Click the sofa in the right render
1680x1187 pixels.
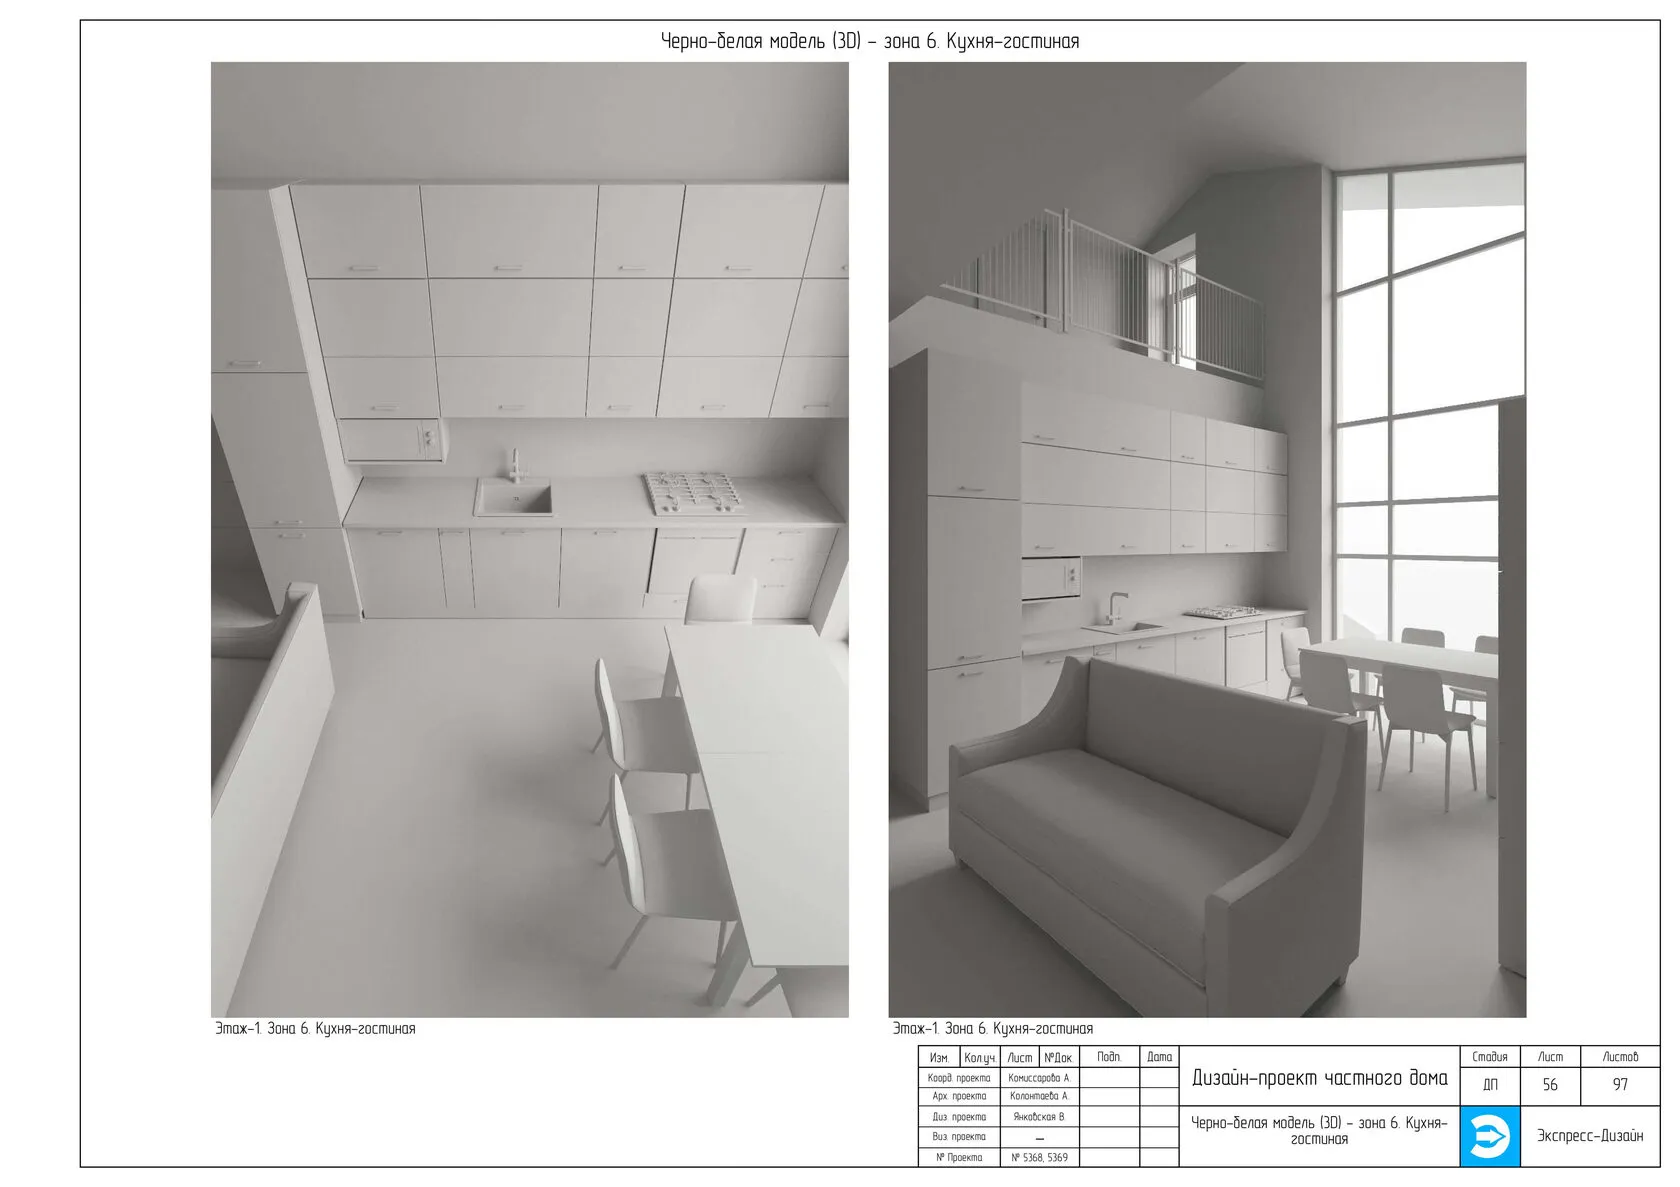[1150, 830]
